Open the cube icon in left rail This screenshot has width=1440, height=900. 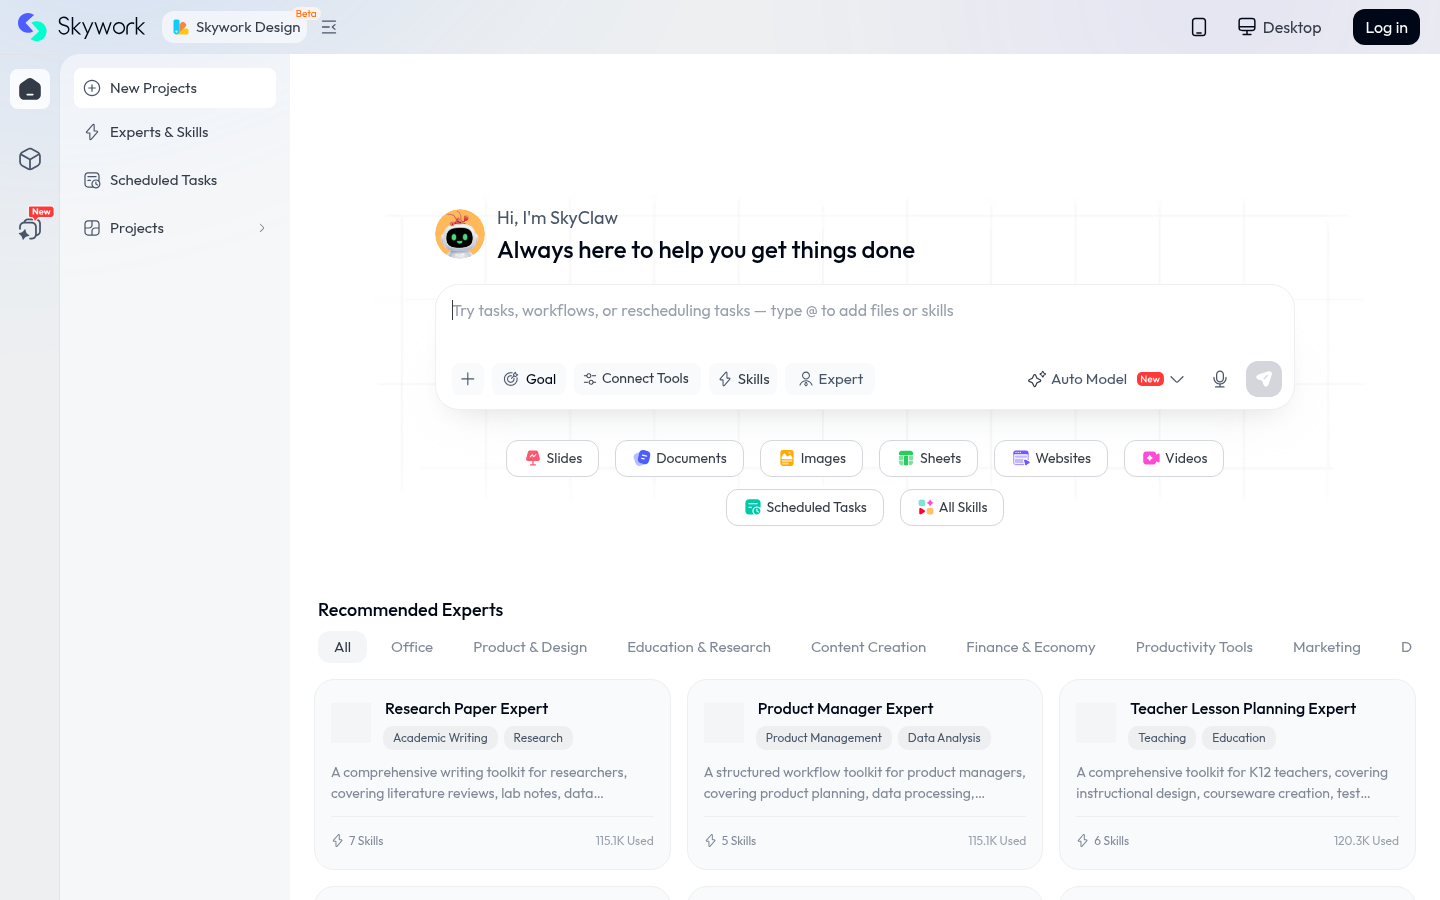[30, 159]
